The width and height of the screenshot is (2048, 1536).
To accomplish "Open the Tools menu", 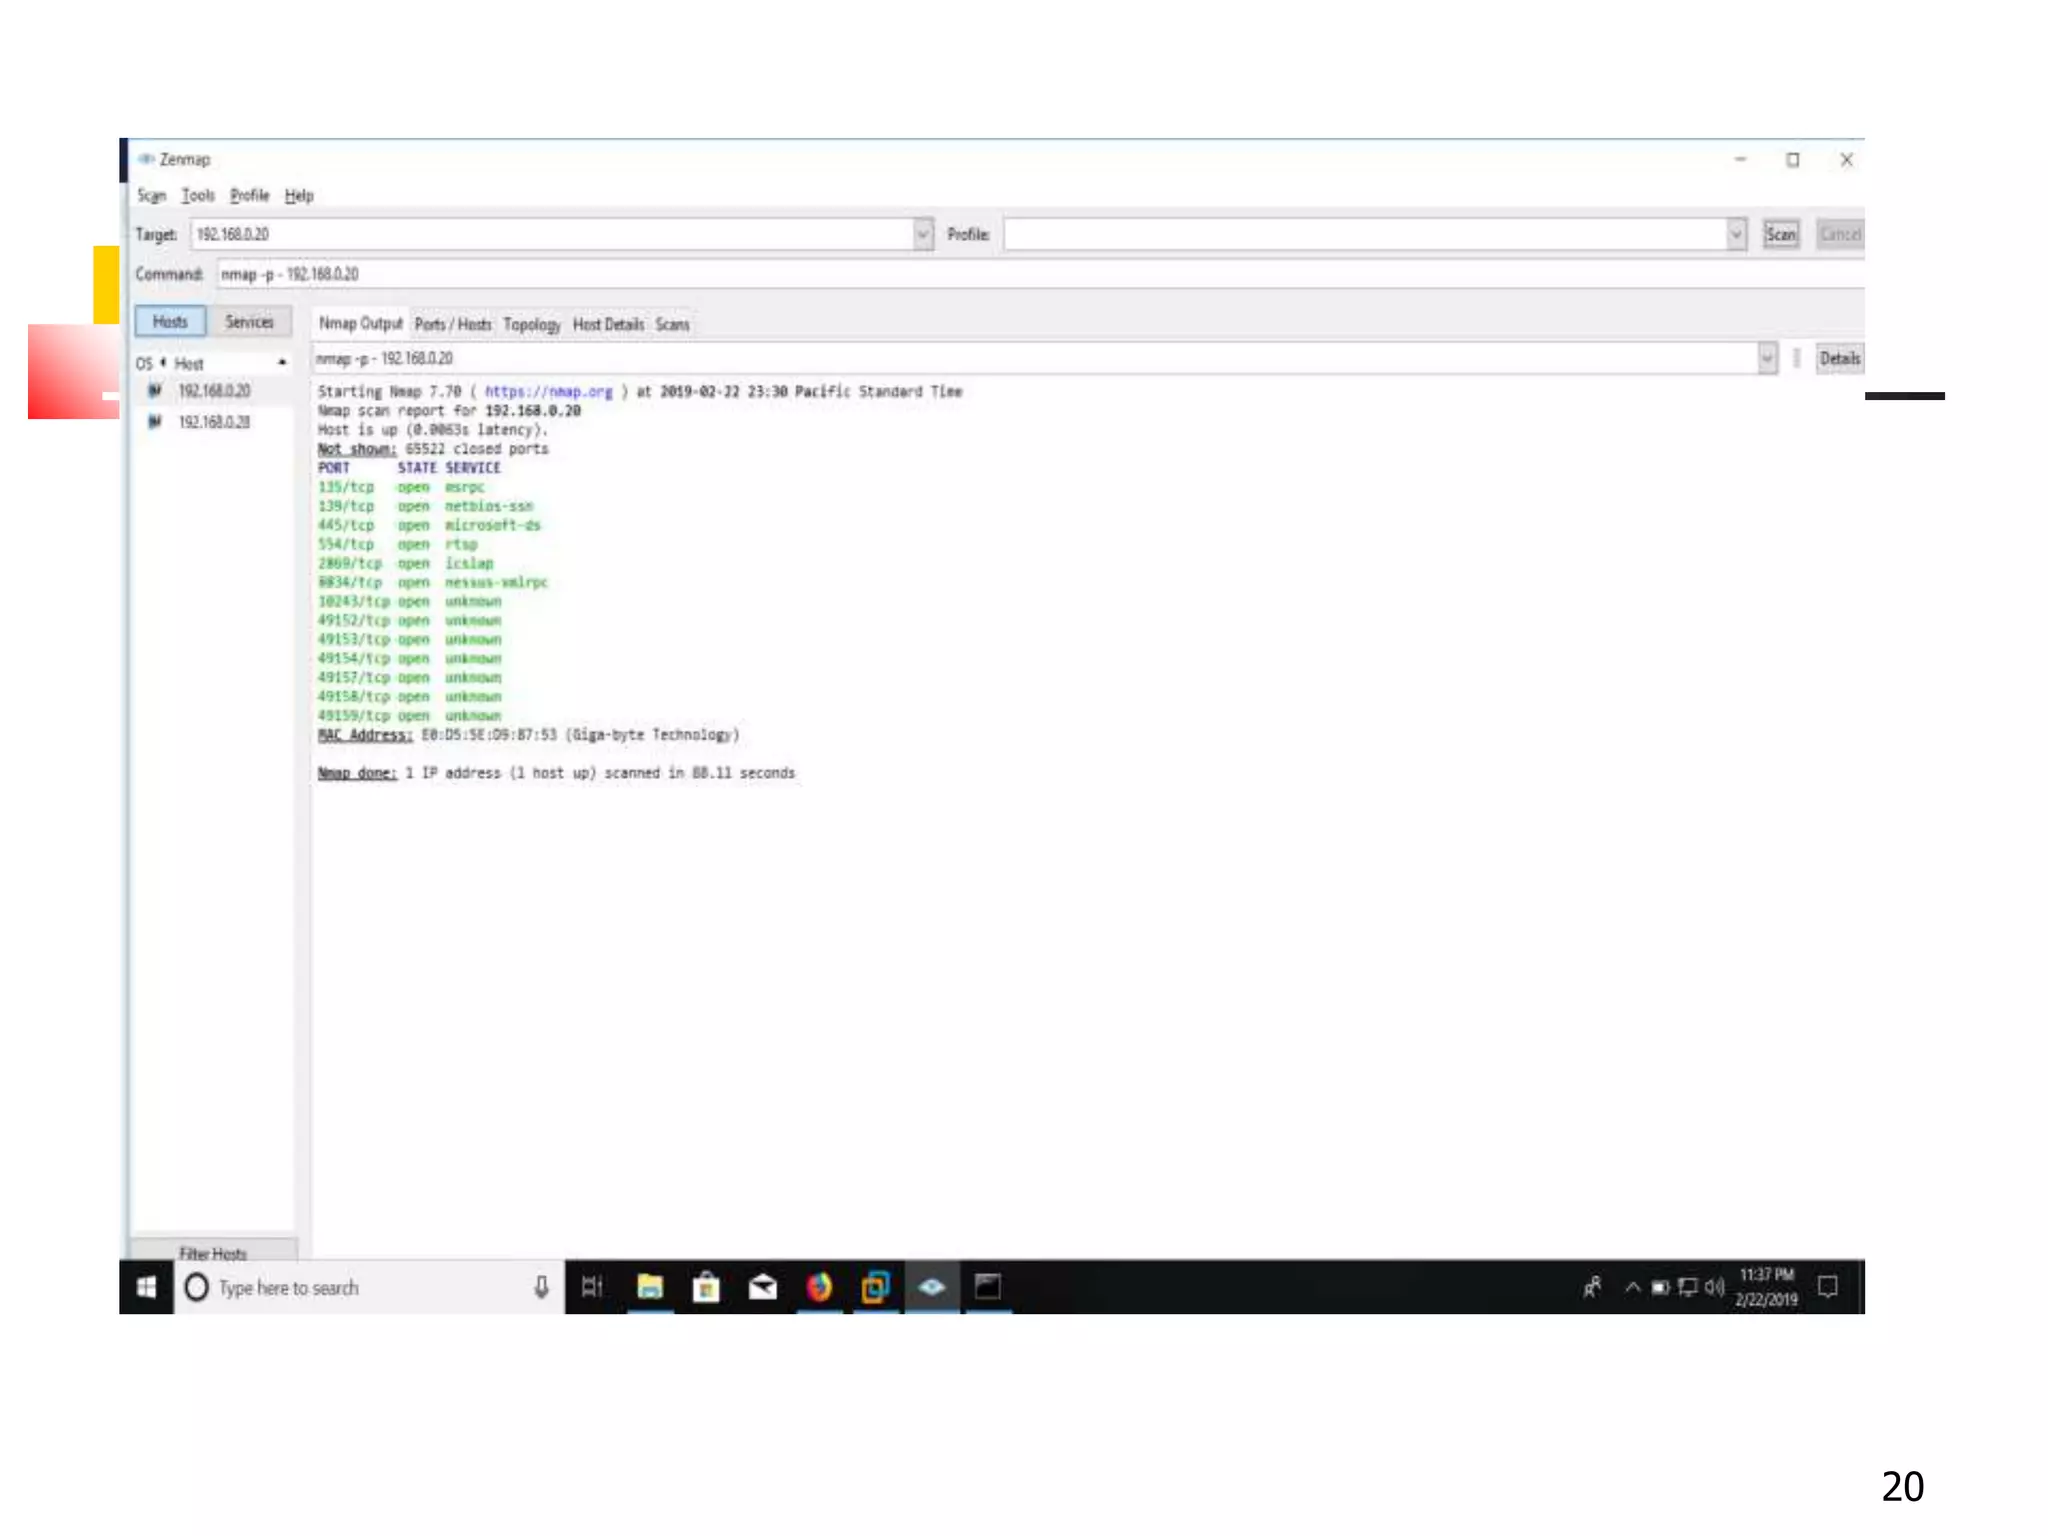I will 198,196.
